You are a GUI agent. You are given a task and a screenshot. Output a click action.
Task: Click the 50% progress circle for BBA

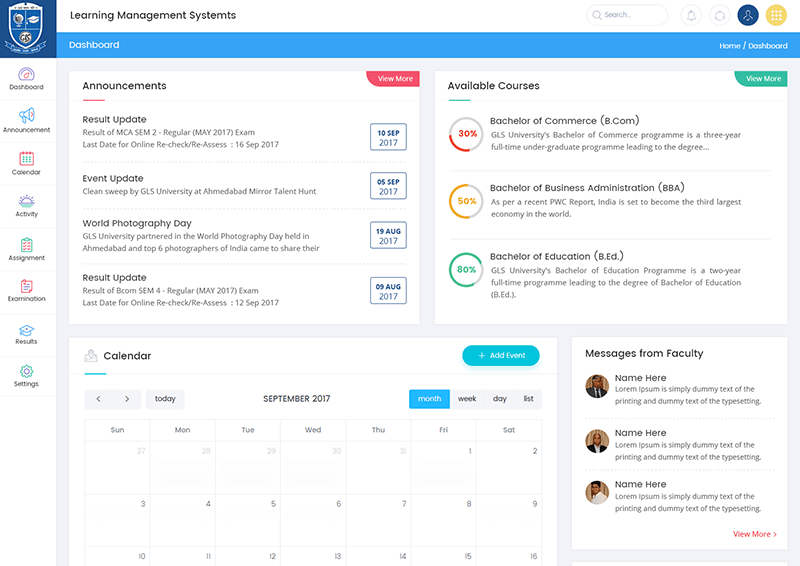(466, 201)
